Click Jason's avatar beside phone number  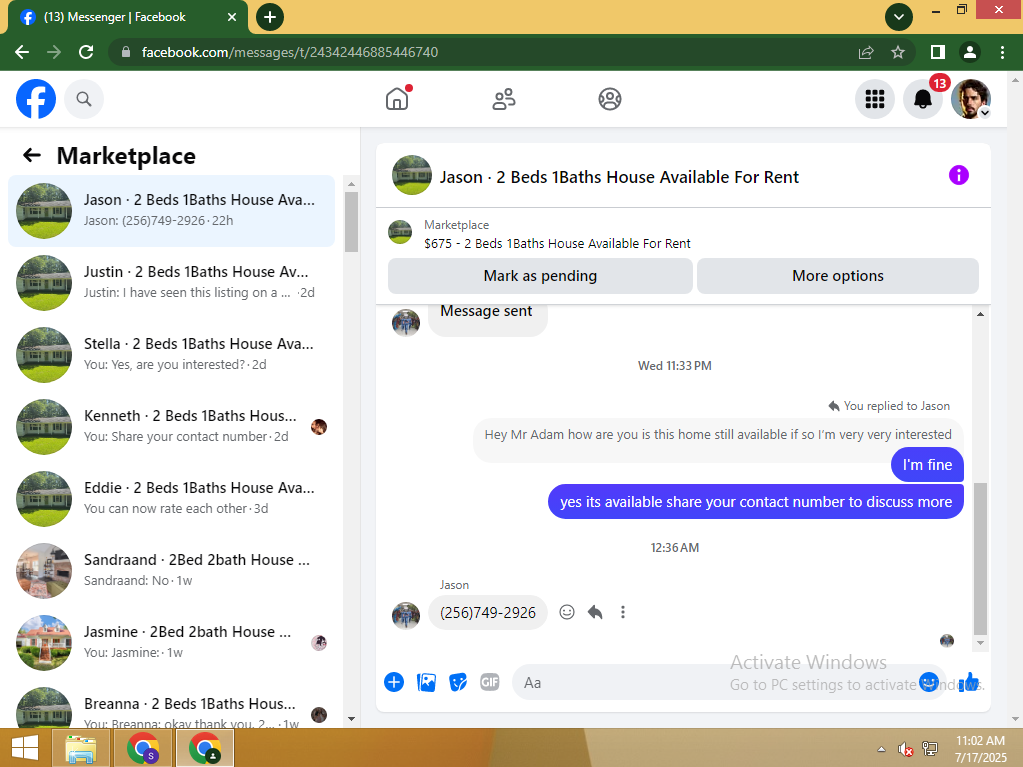pos(406,615)
